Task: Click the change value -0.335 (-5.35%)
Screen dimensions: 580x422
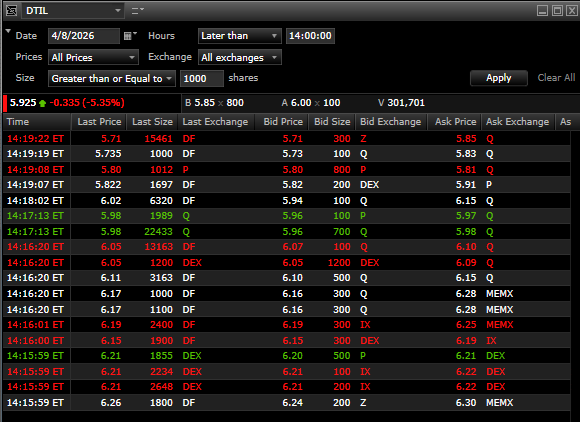Action: 87,103
